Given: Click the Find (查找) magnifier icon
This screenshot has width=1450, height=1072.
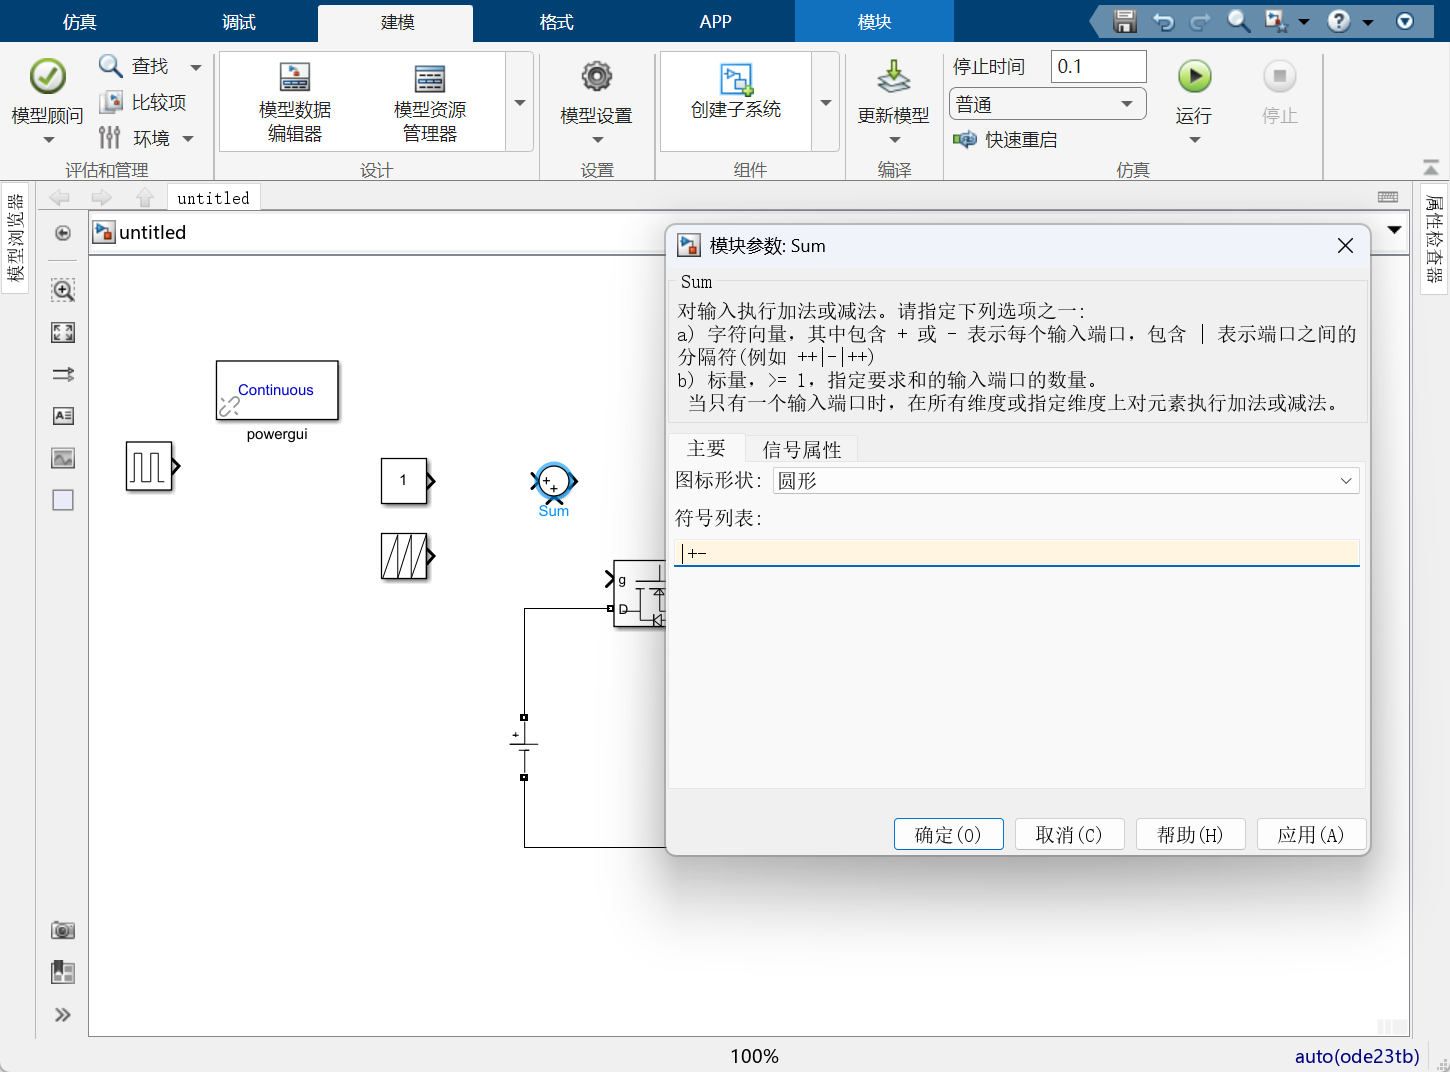Looking at the screenshot, I should tap(110, 66).
